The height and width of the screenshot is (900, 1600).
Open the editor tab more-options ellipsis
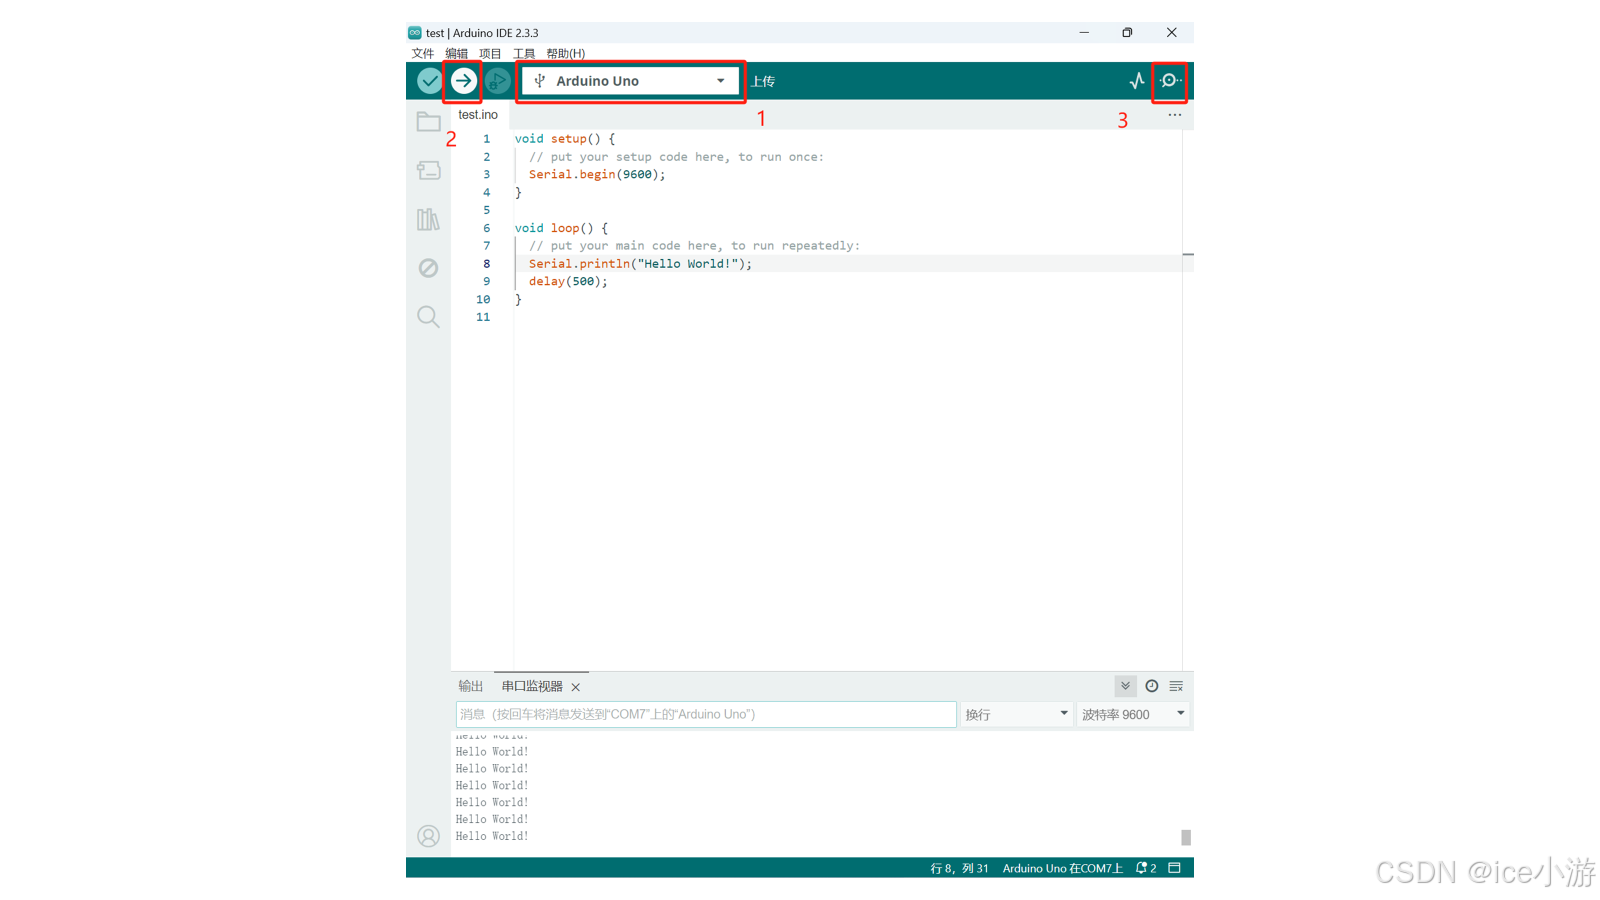1174,115
